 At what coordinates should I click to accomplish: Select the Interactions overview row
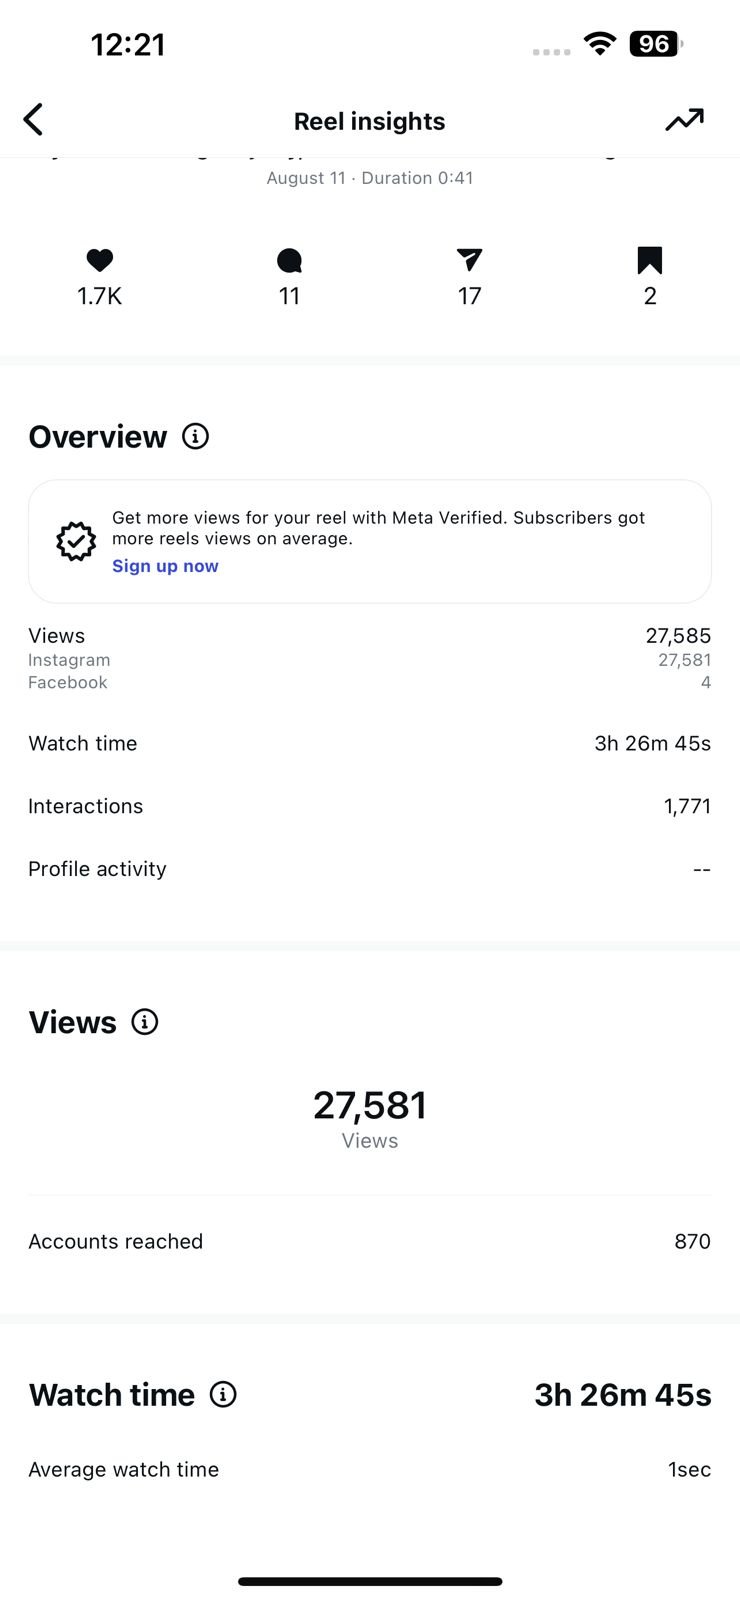click(x=369, y=806)
